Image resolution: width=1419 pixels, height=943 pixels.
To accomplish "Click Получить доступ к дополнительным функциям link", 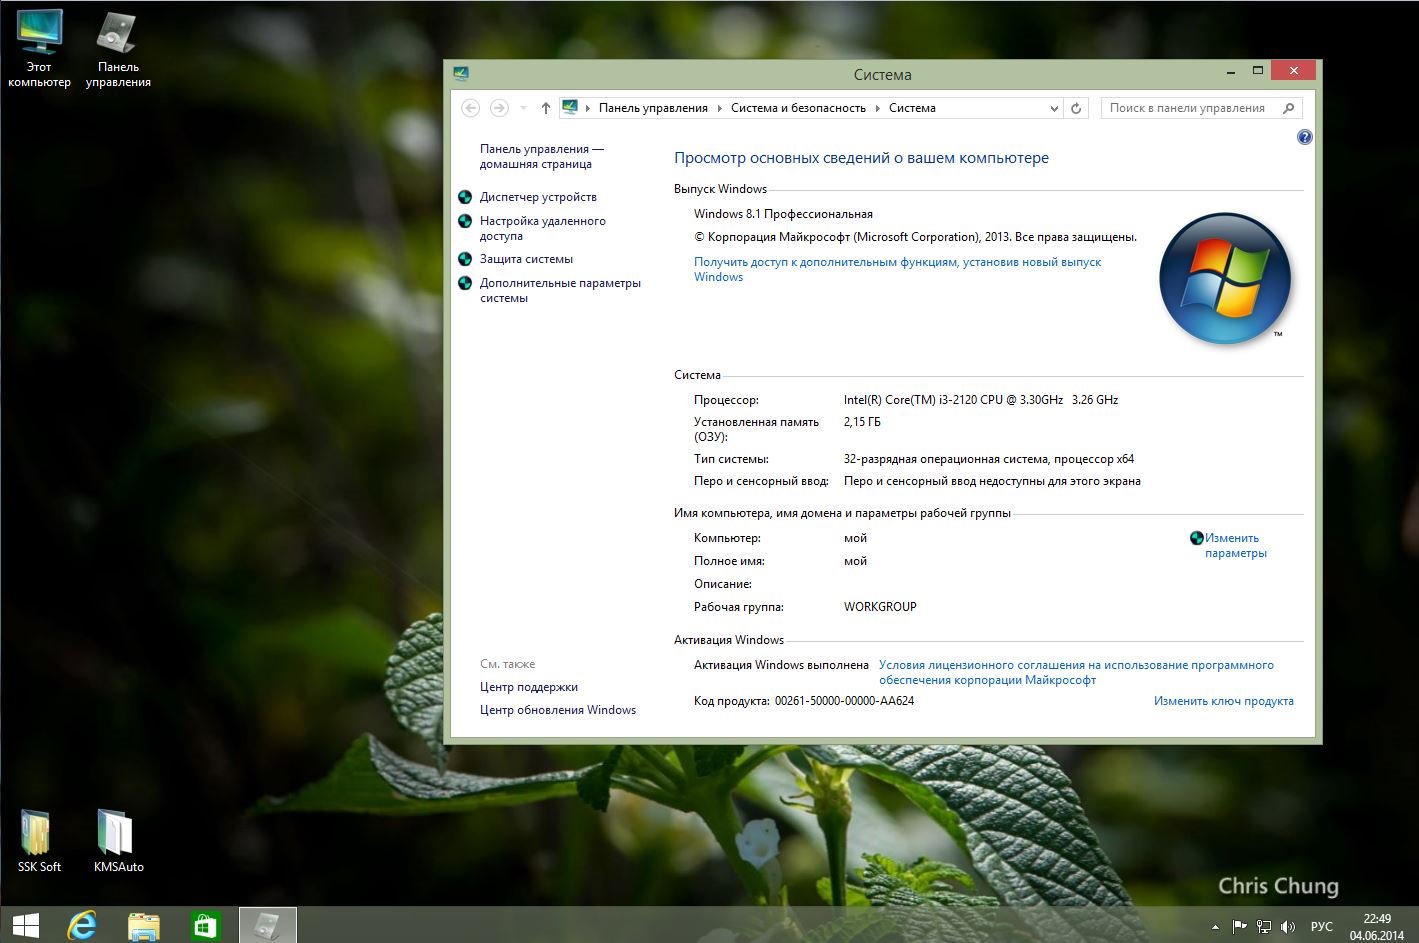I will [897, 269].
